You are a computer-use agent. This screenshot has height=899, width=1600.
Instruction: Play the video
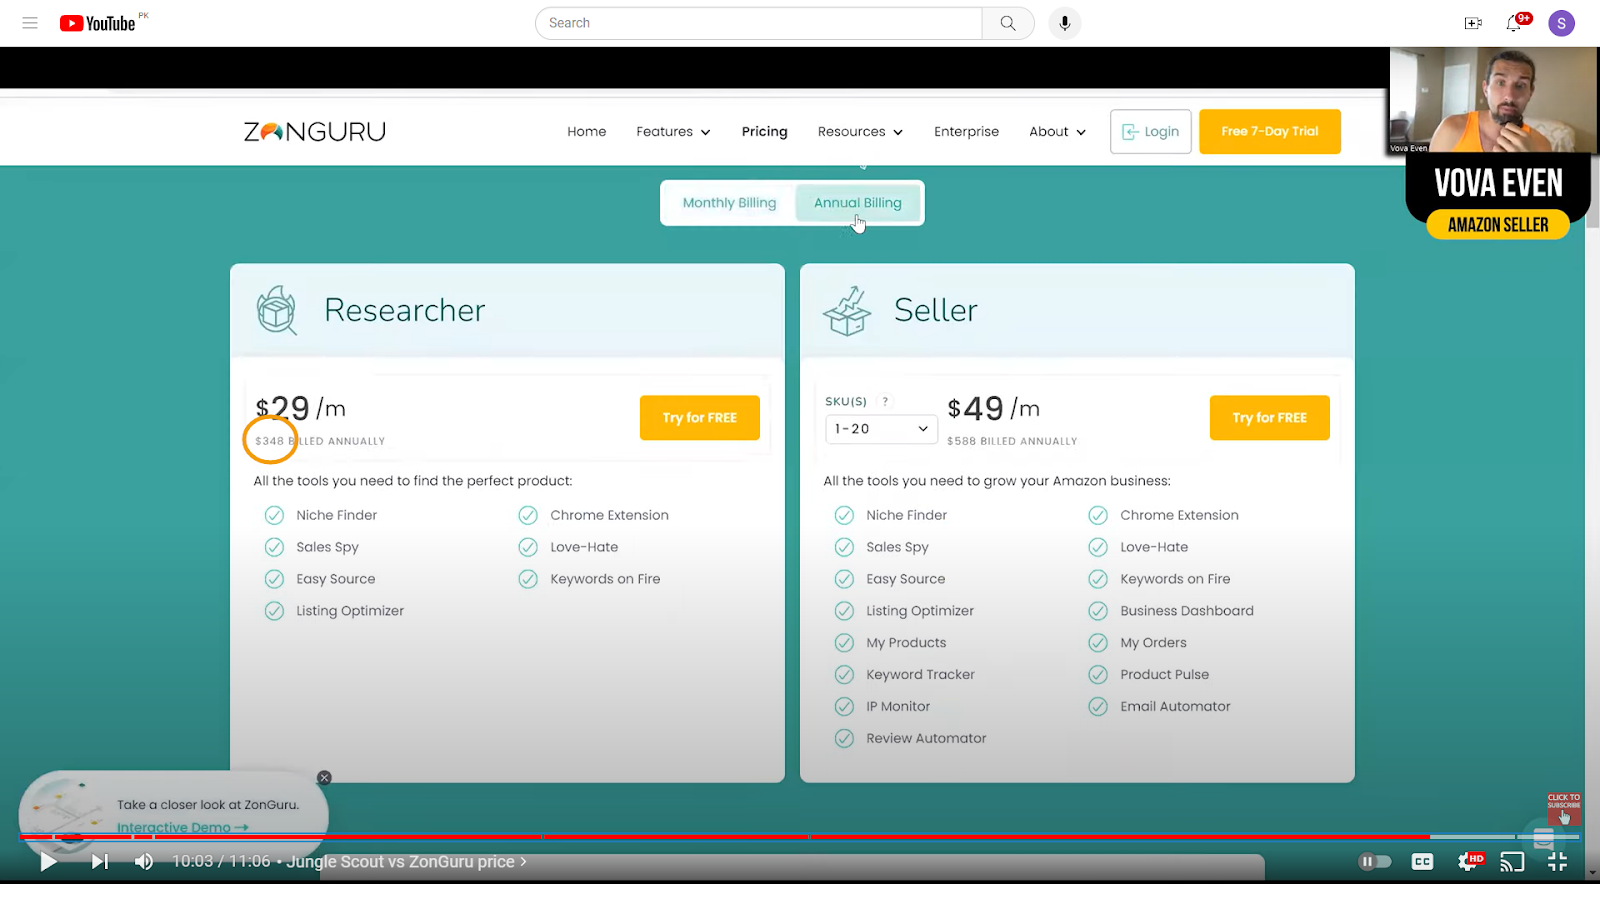pos(48,862)
